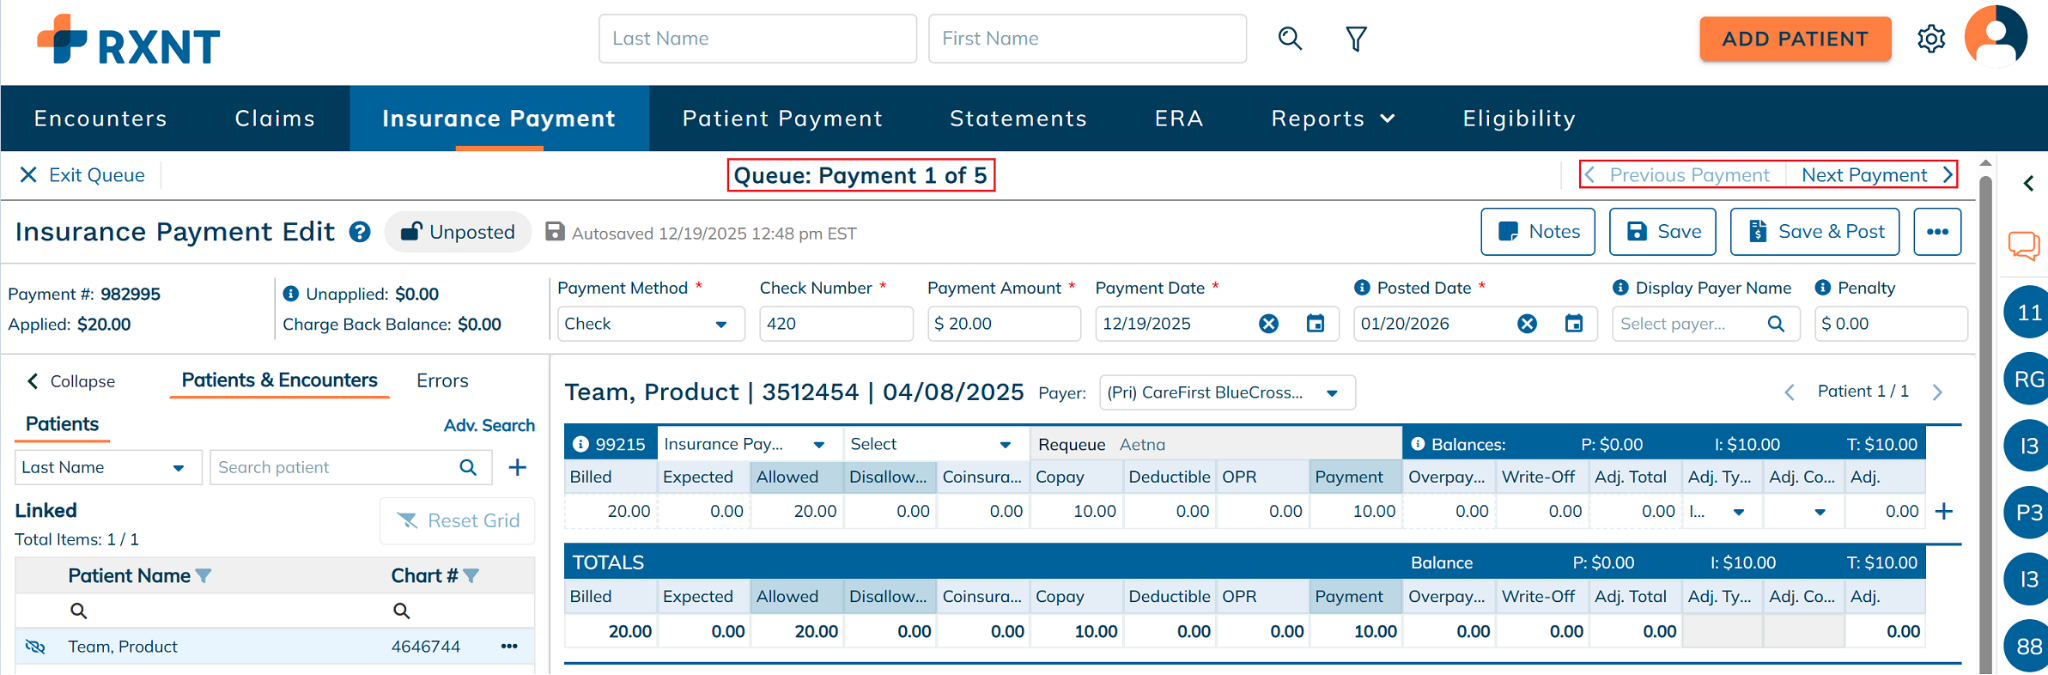
Task: Click the Check Number input field
Action: click(x=835, y=324)
